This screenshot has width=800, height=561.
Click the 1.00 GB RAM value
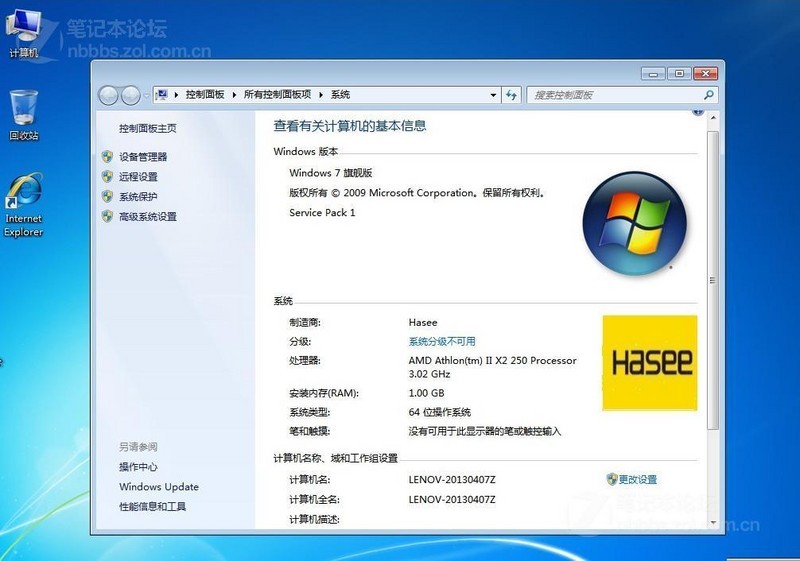click(x=426, y=393)
